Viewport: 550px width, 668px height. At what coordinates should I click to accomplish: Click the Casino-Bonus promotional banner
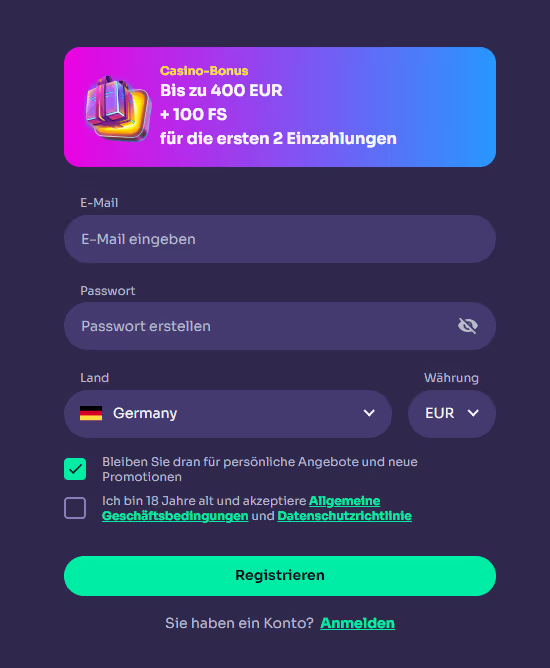[280, 107]
